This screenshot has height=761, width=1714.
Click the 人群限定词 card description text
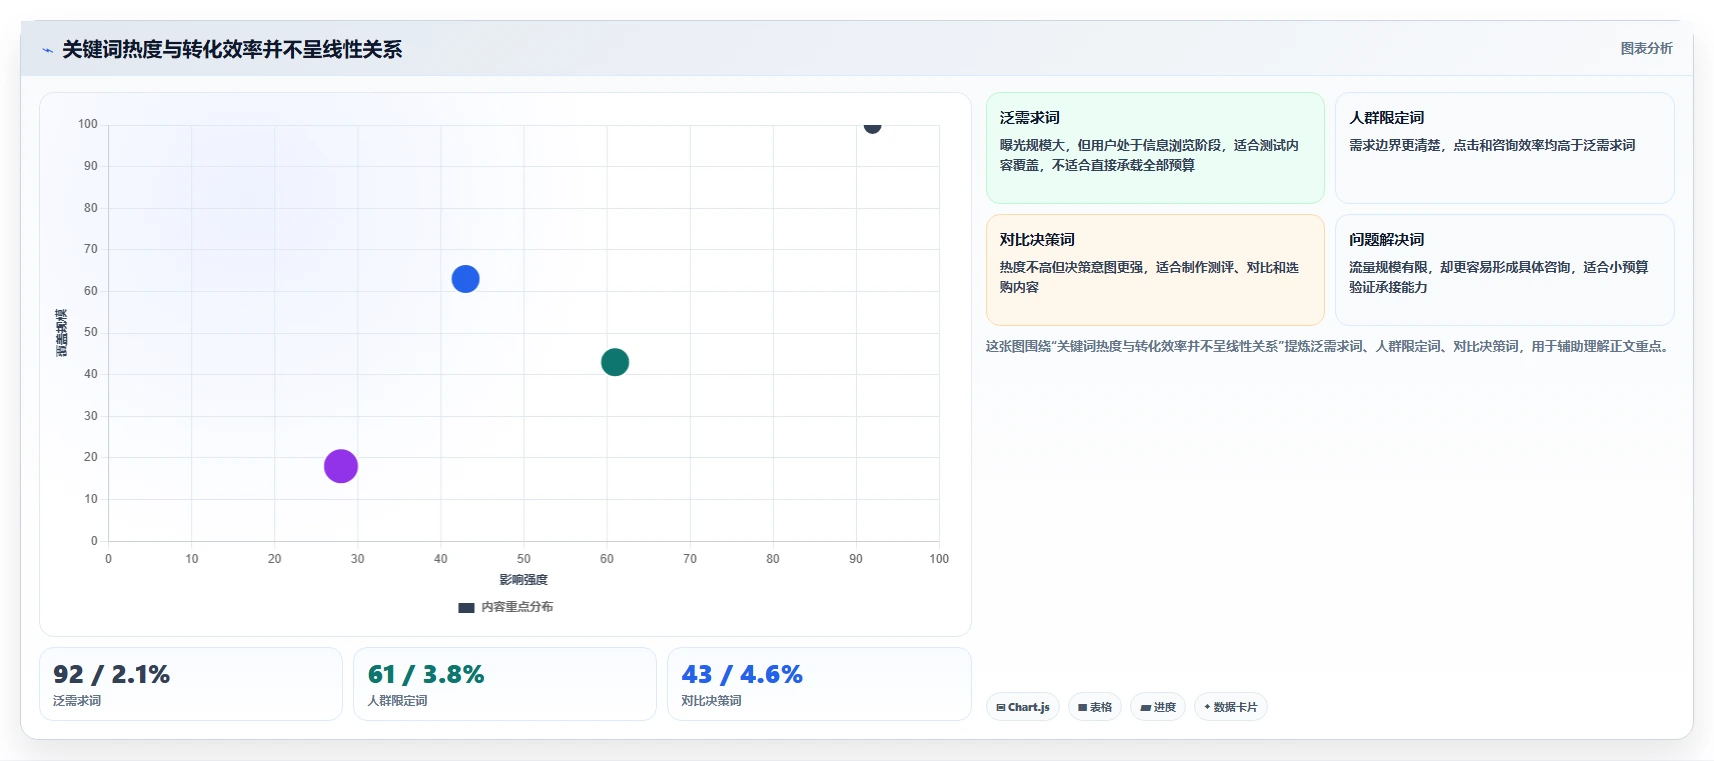click(1492, 145)
